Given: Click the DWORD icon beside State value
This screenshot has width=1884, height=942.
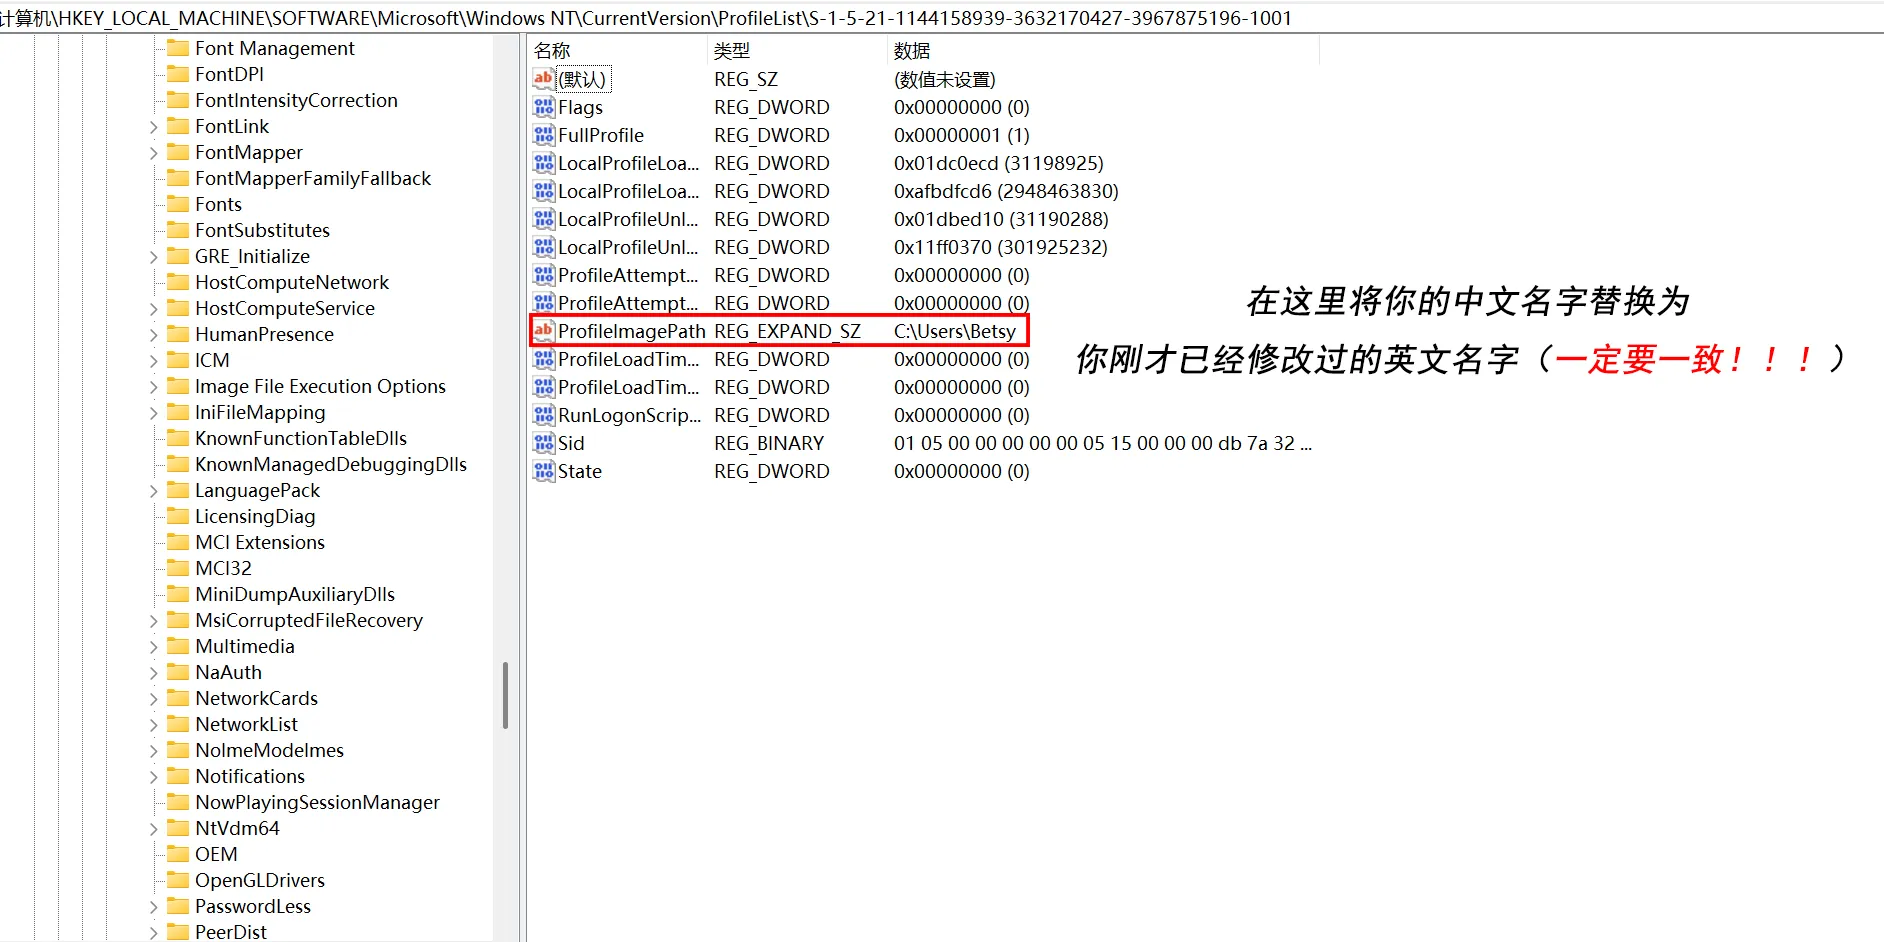Looking at the screenshot, I should click(x=543, y=471).
